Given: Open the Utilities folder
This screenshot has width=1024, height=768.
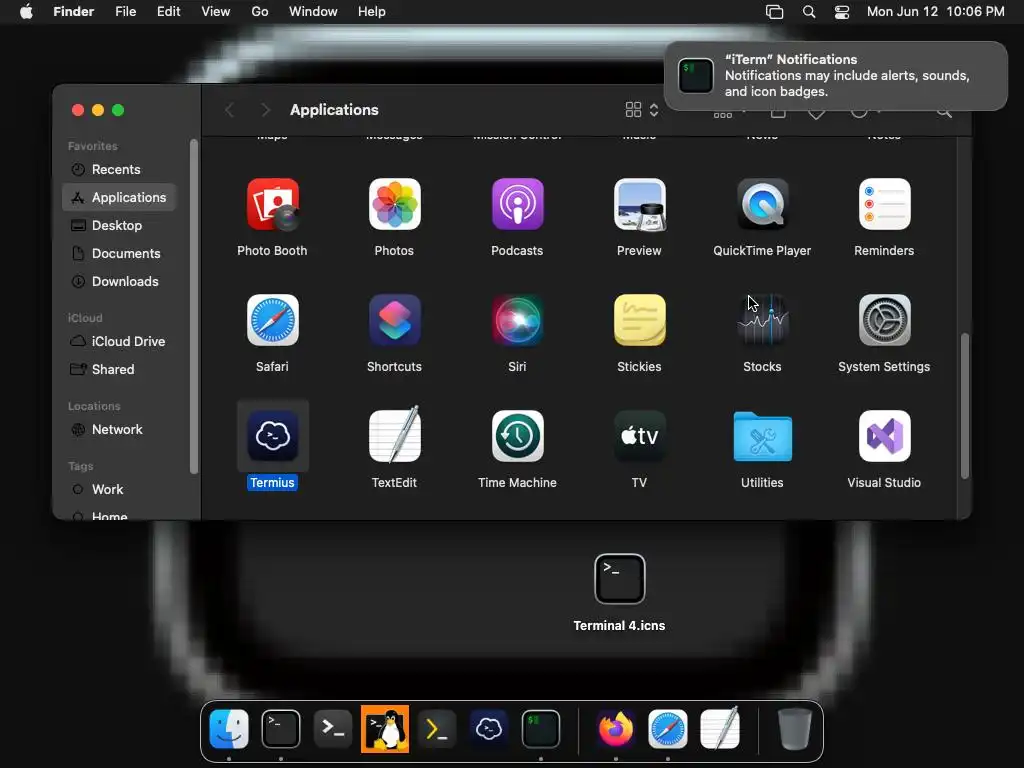Looking at the screenshot, I should coord(762,436).
